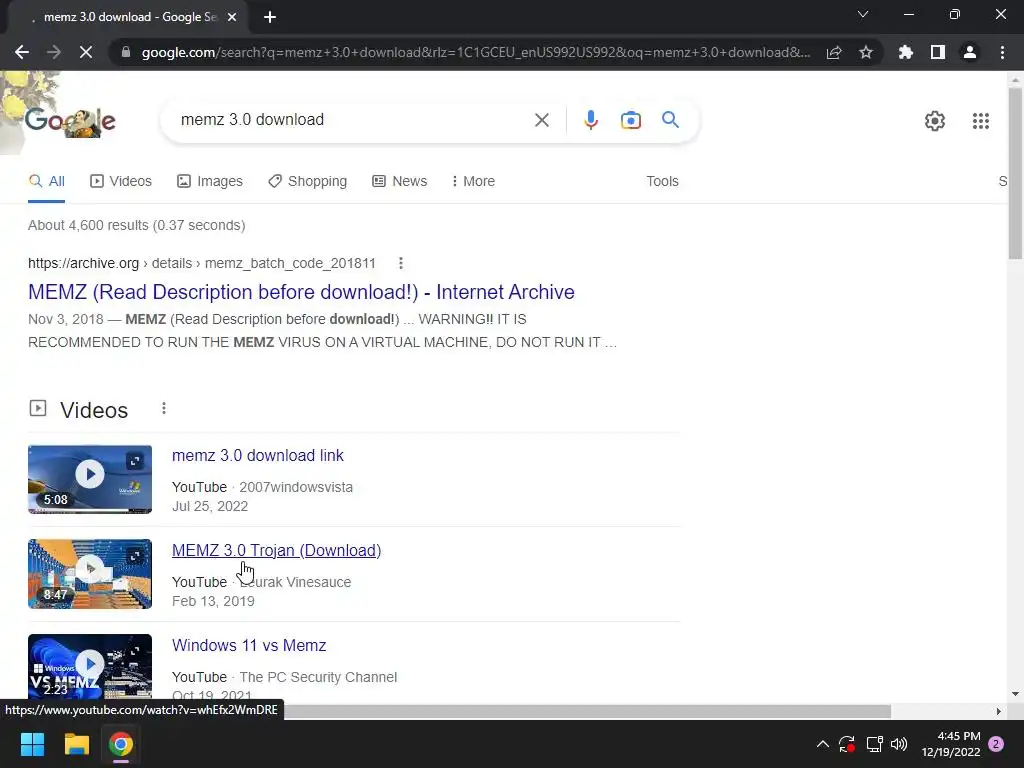
Task: Bookmark this page with the star icon
Action: pyautogui.click(x=866, y=52)
